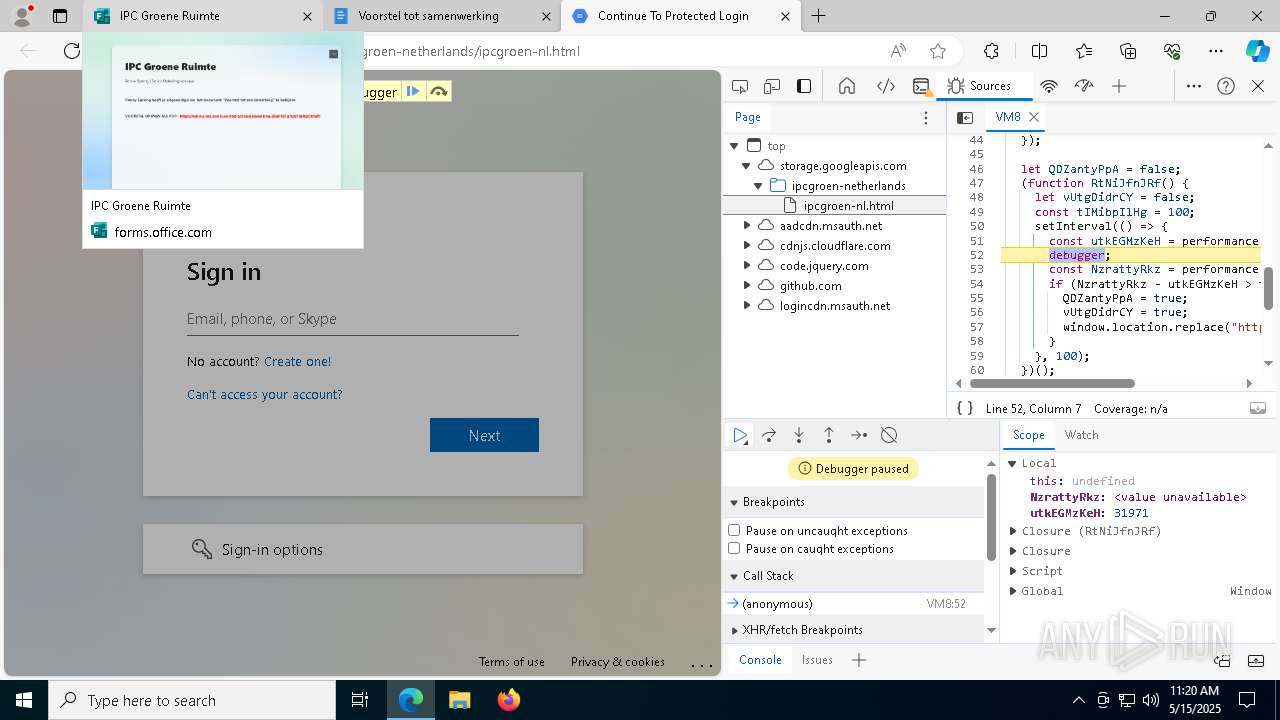Click the Inspect element tool in DevTools
The image size is (1280, 720).
click(x=740, y=86)
